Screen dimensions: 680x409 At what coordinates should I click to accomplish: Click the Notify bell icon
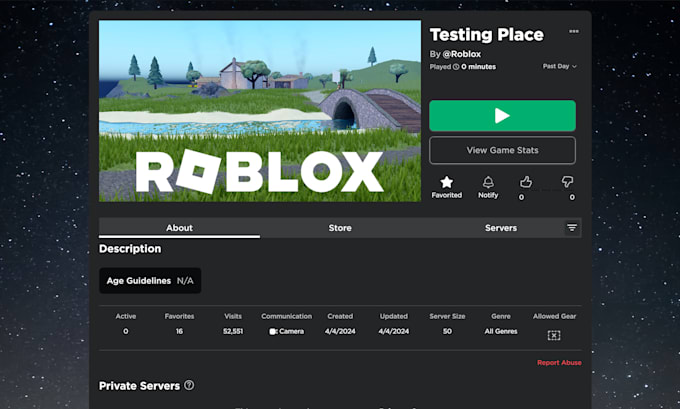(488, 182)
